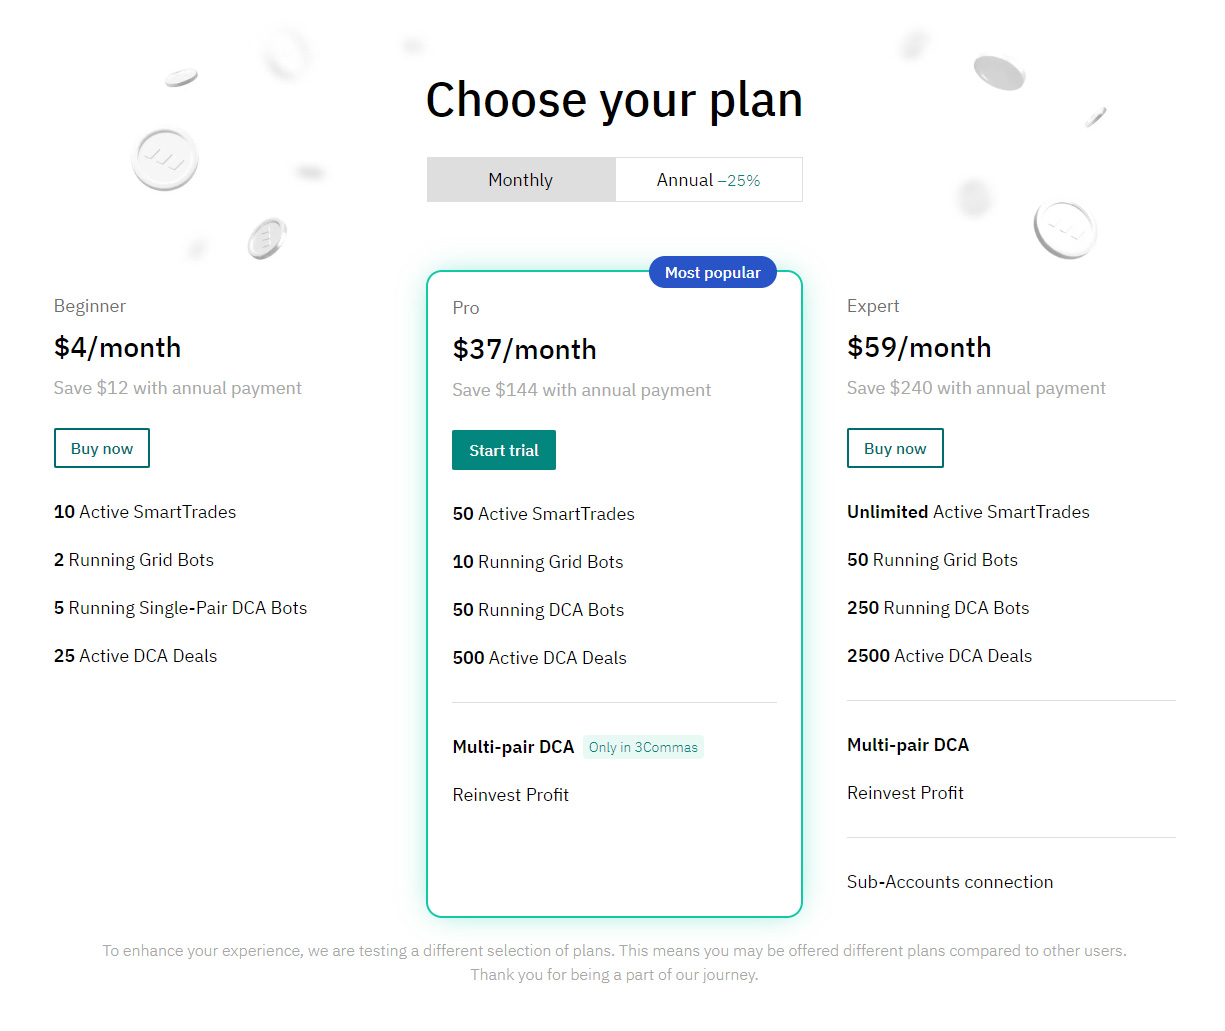Select the Monthly billing tab
This screenshot has height=1031, width=1225.
coord(520,180)
